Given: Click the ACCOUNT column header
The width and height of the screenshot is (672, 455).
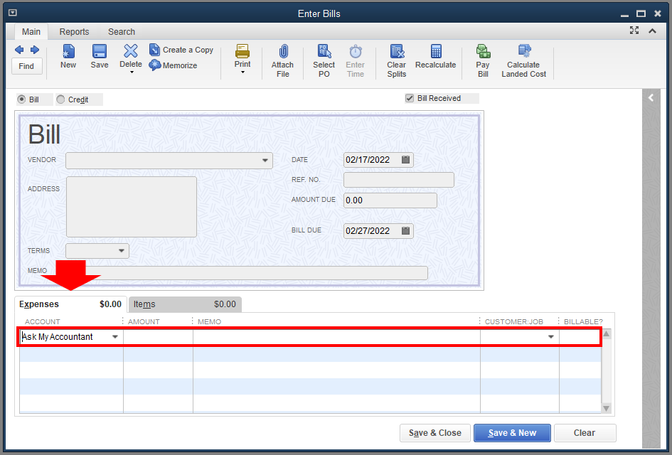Looking at the screenshot, I should coord(42,322).
